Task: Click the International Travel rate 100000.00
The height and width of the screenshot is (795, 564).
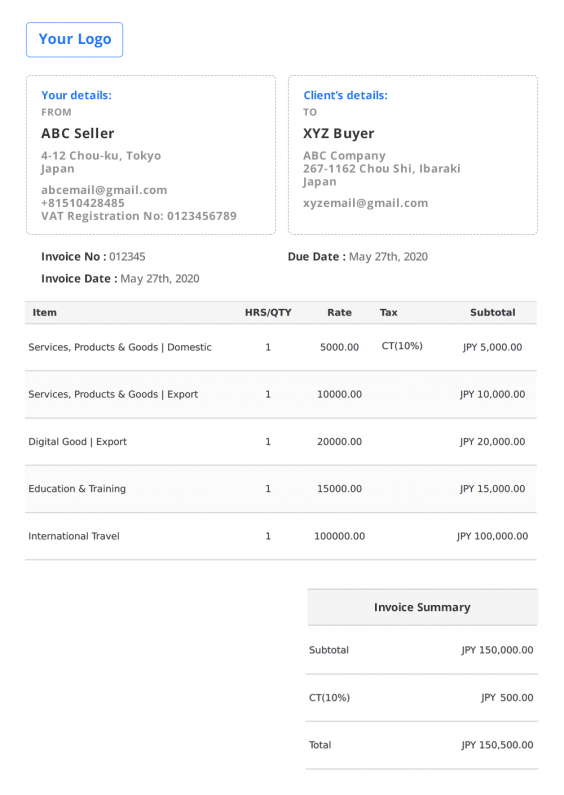Action: 339,536
